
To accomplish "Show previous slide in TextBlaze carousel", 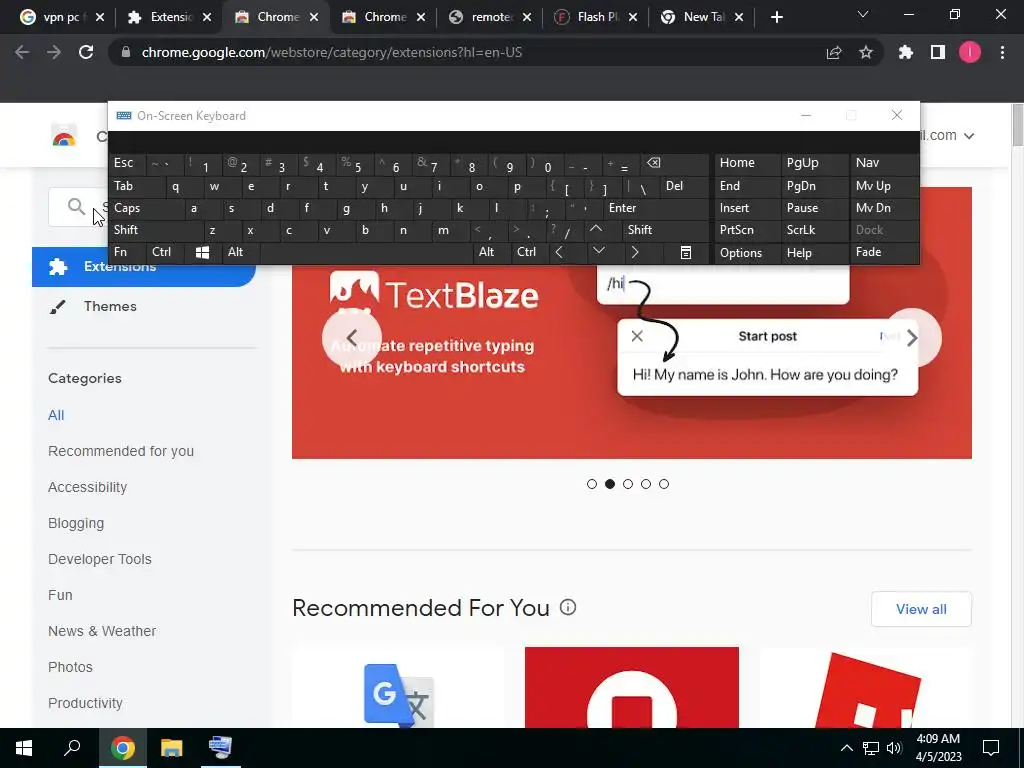I will coord(352,338).
